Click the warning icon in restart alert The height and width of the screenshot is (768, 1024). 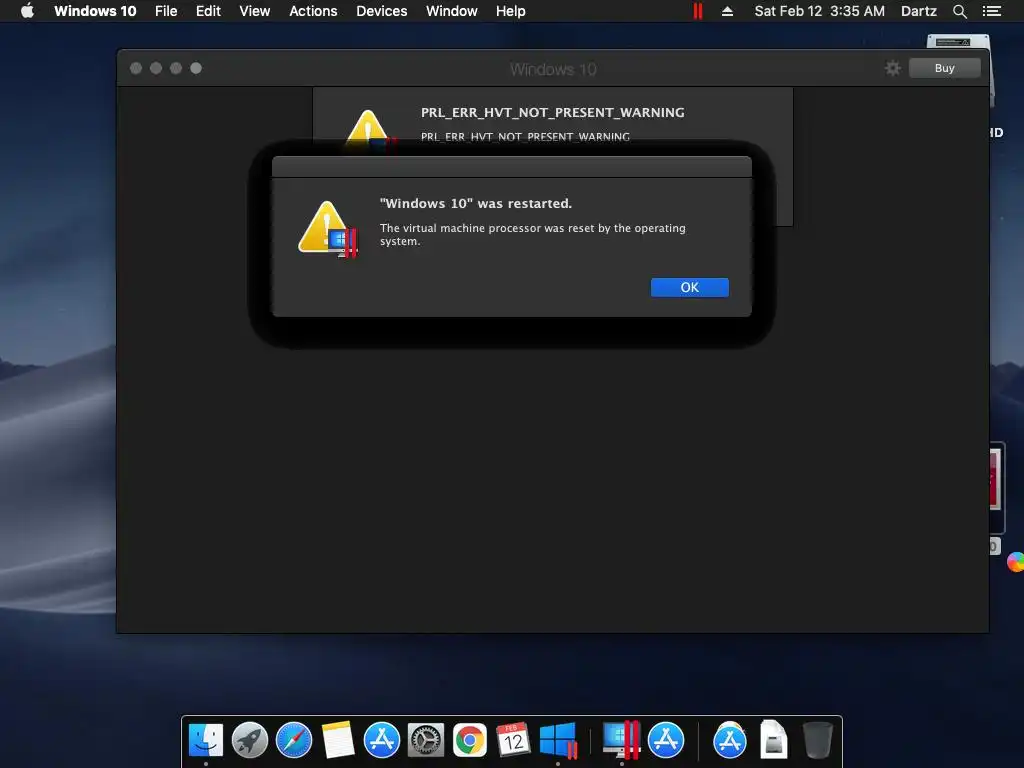click(x=327, y=229)
